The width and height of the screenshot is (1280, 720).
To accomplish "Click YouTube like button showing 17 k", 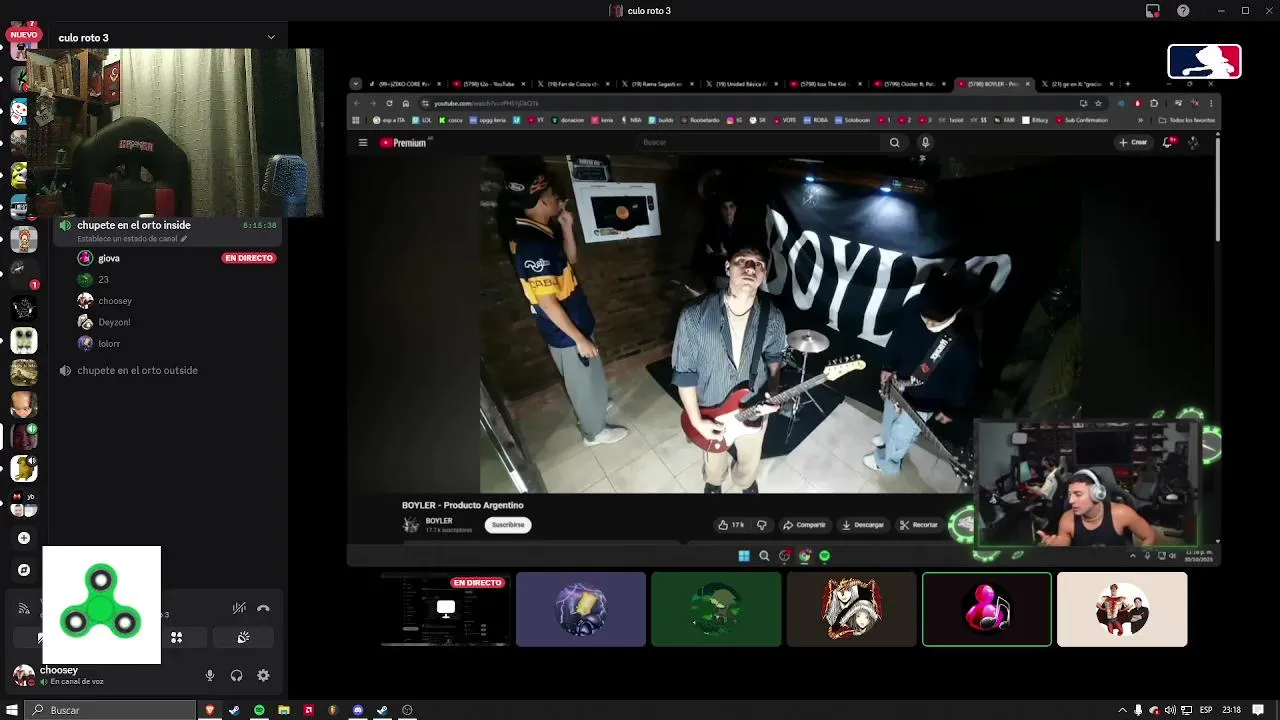I will pos(731,524).
